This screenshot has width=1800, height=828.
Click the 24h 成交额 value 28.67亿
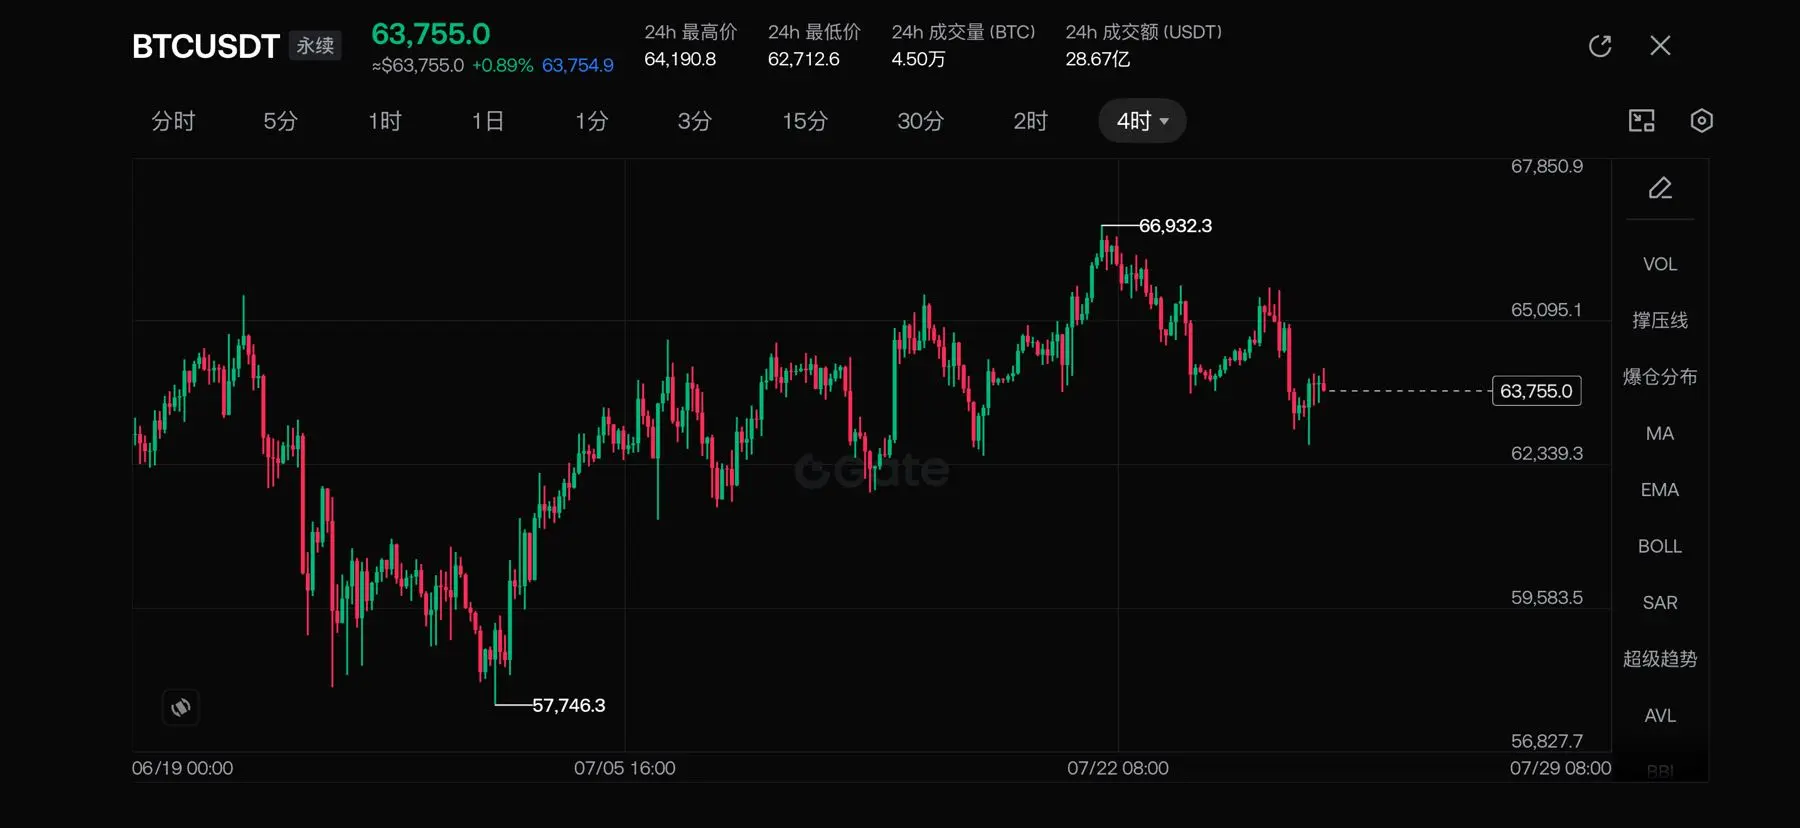(x=1098, y=59)
